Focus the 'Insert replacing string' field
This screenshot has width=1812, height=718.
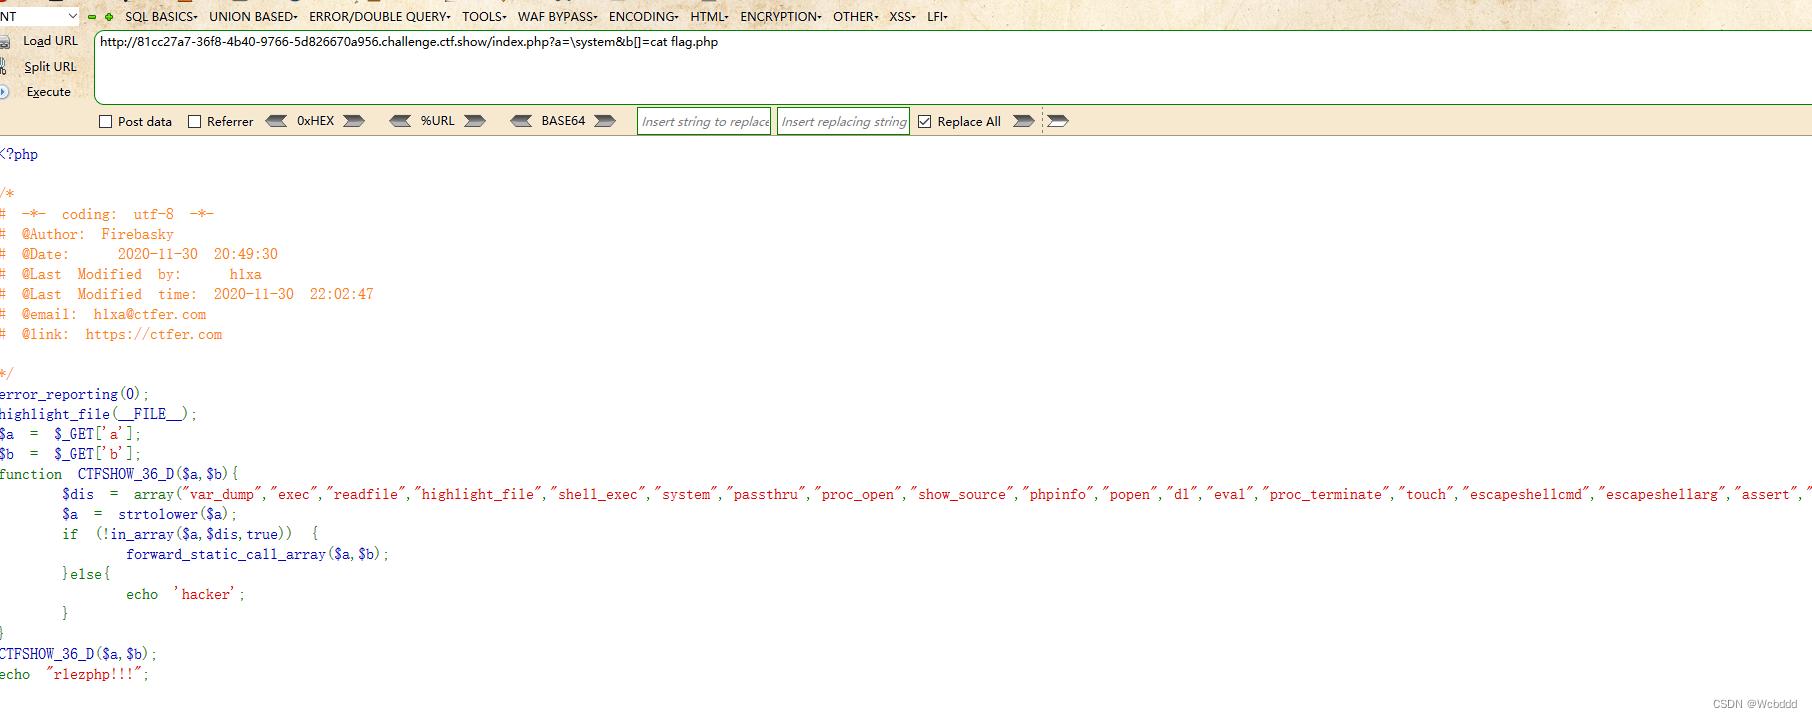click(x=843, y=121)
